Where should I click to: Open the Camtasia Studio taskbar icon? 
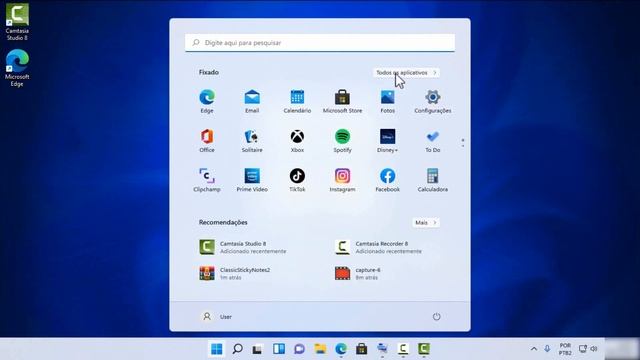[x=424, y=349]
